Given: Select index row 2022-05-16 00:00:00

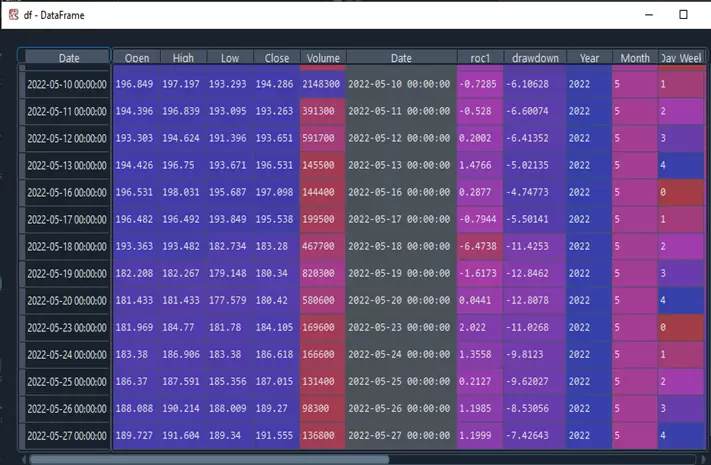Looking at the screenshot, I should point(65,192).
